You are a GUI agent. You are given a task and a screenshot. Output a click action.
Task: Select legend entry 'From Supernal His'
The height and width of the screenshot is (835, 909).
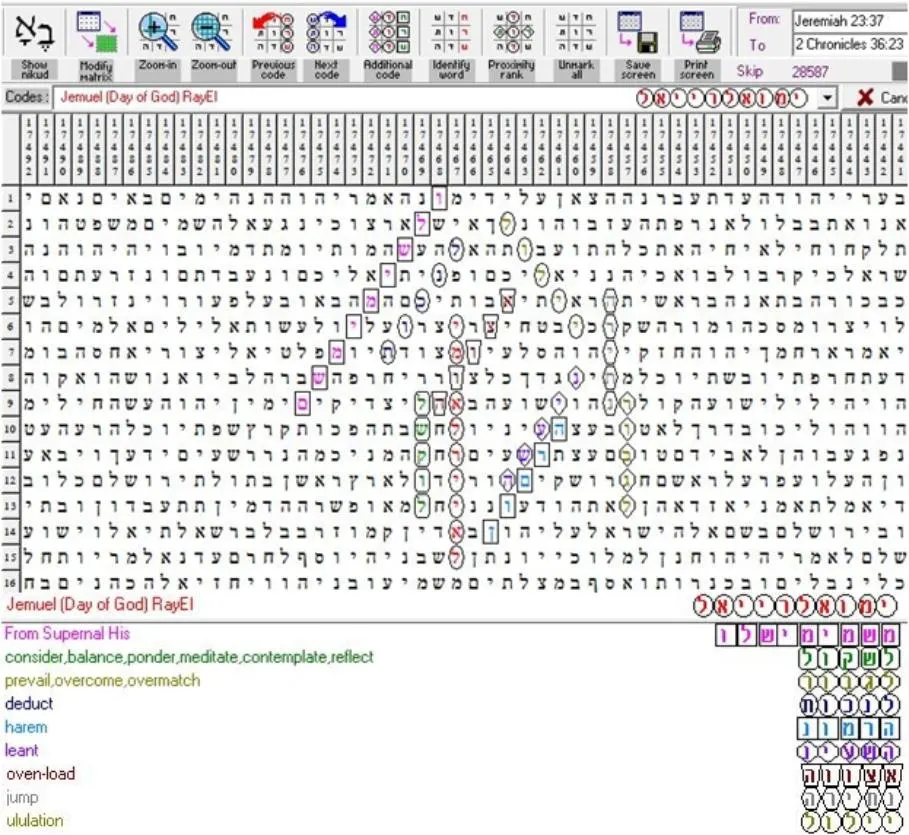(67, 633)
